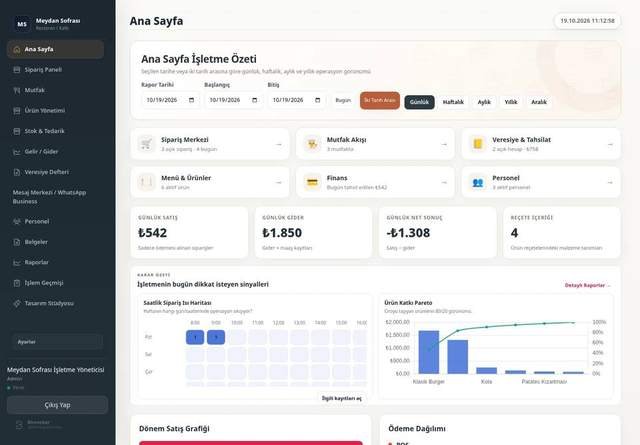Open Ürün Yönetimi from sidebar
640x445 pixels.
pos(55,111)
